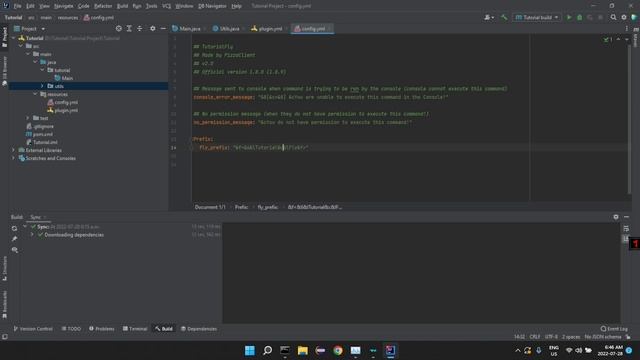640x360 pixels.
Task: Click the JetBrains toolbox icon at top right
Action: [x=634, y=18]
